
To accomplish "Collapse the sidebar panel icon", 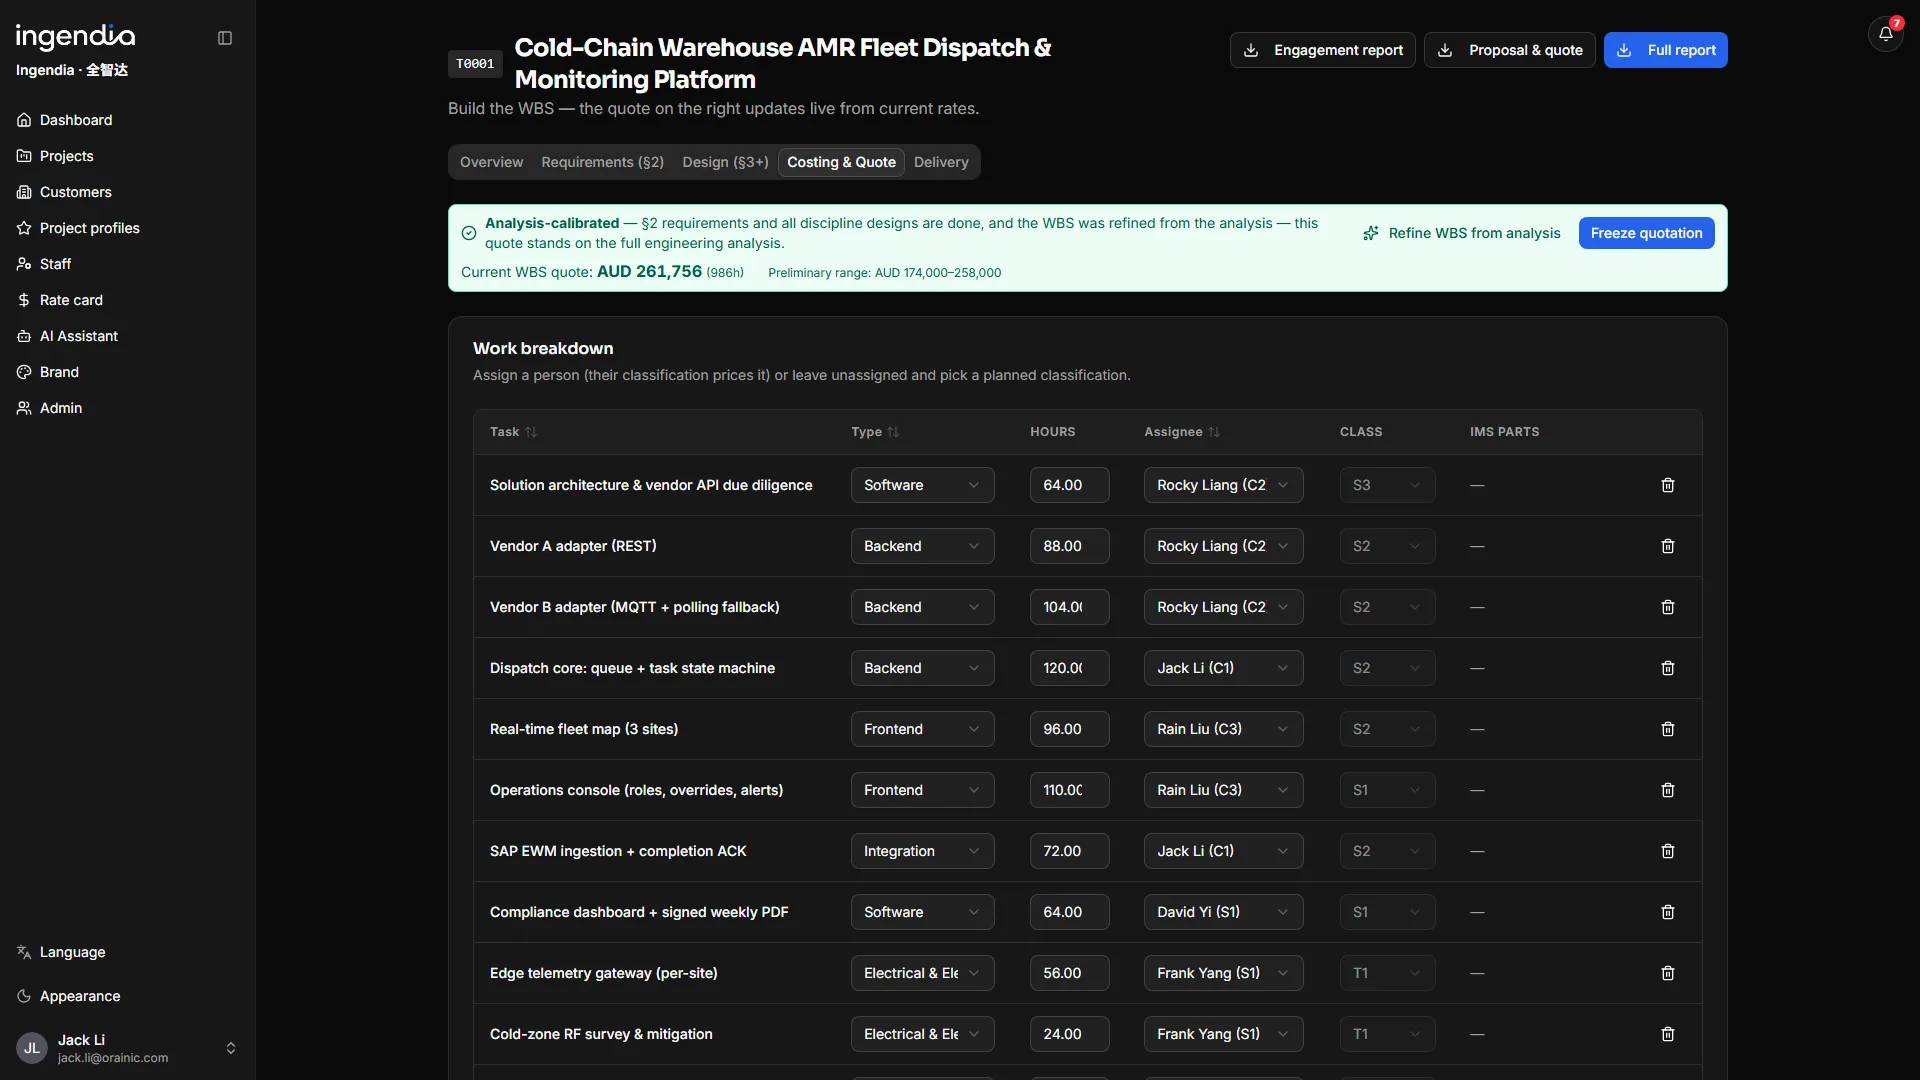I will click(225, 38).
